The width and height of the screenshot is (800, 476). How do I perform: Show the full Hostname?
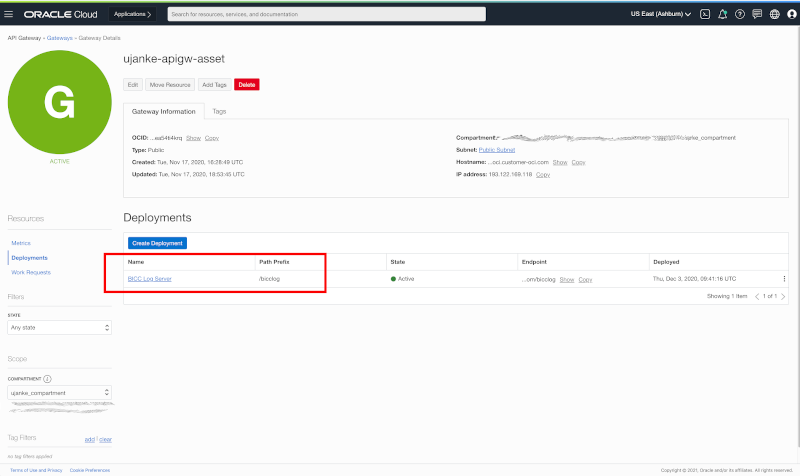click(560, 162)
